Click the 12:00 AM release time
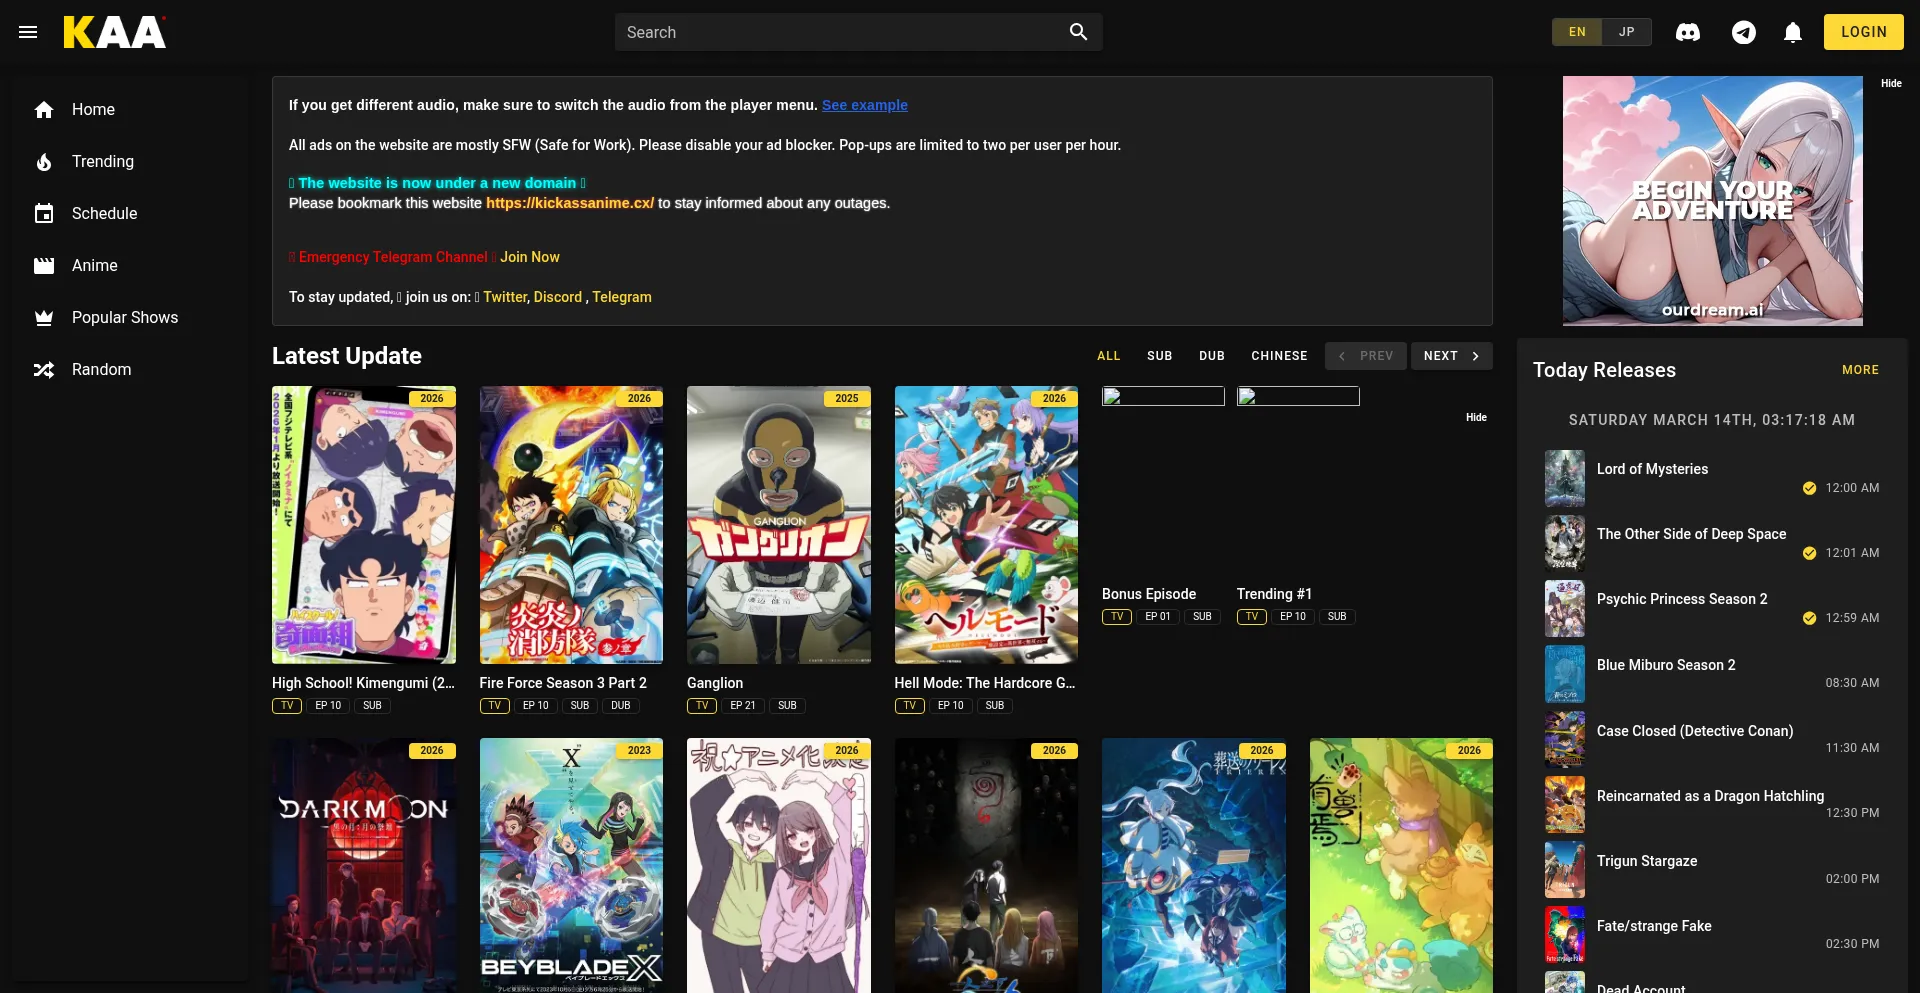 1852,488
